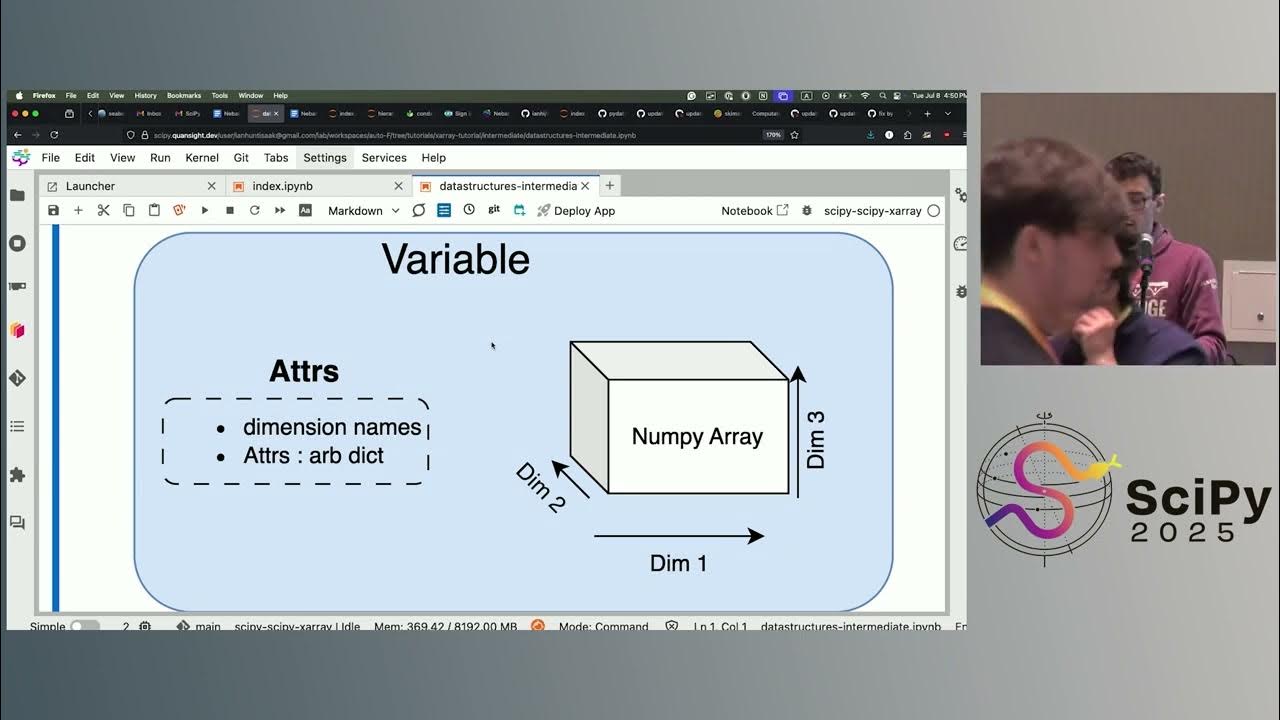Switch to the Launcher tab

(131, 186)
